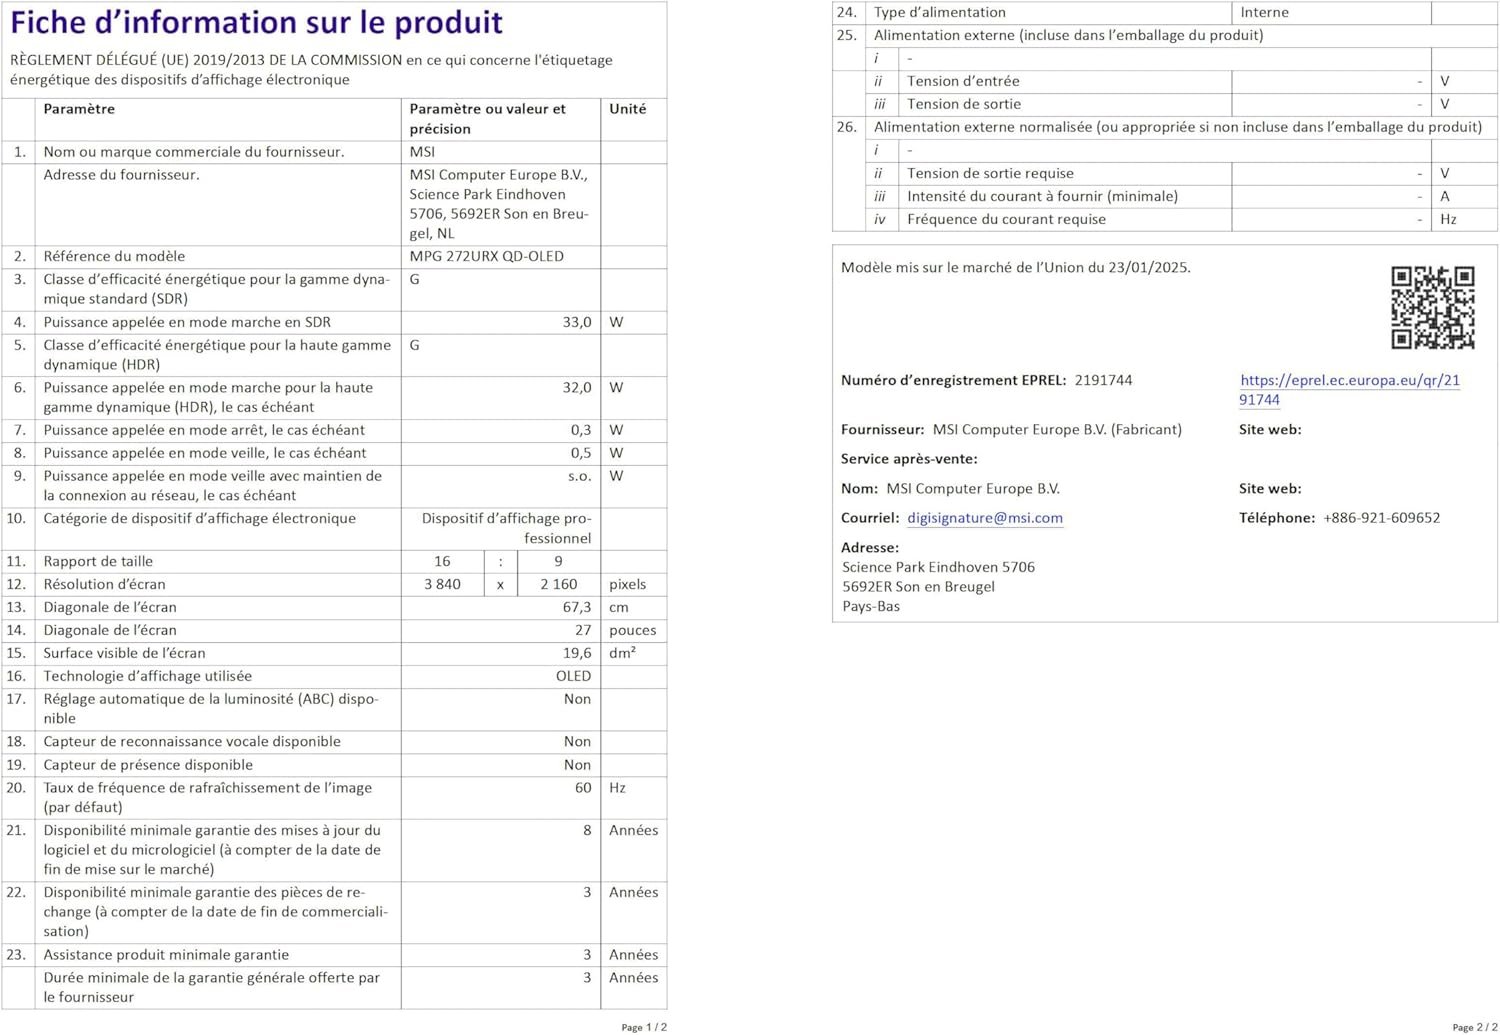Image resolution: width=1500 pixels, height=1035 pixels.
Task: Select the 60 Hz refresh rate value
Action: [x=582, y=788]
